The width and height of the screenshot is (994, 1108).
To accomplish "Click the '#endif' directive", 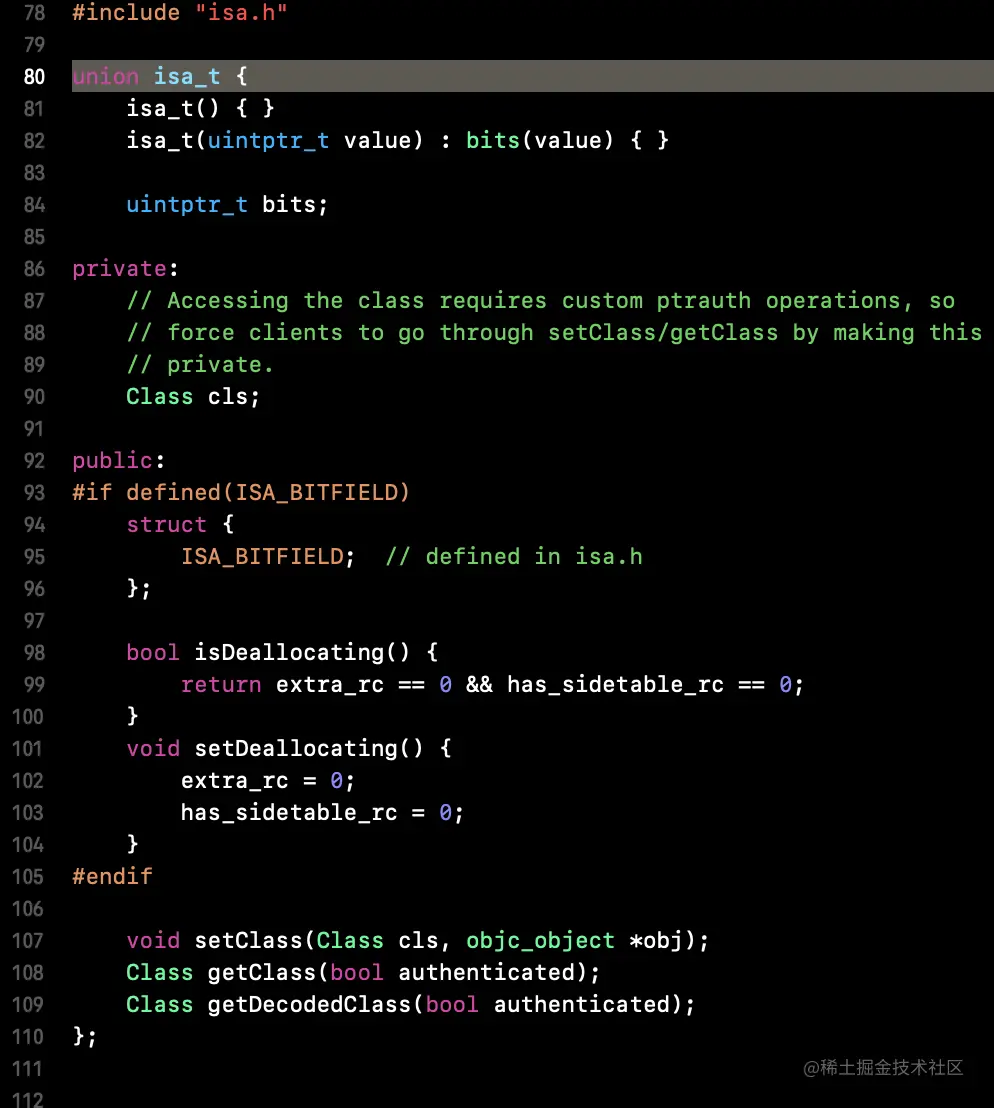I will click(x=112, y=876).
